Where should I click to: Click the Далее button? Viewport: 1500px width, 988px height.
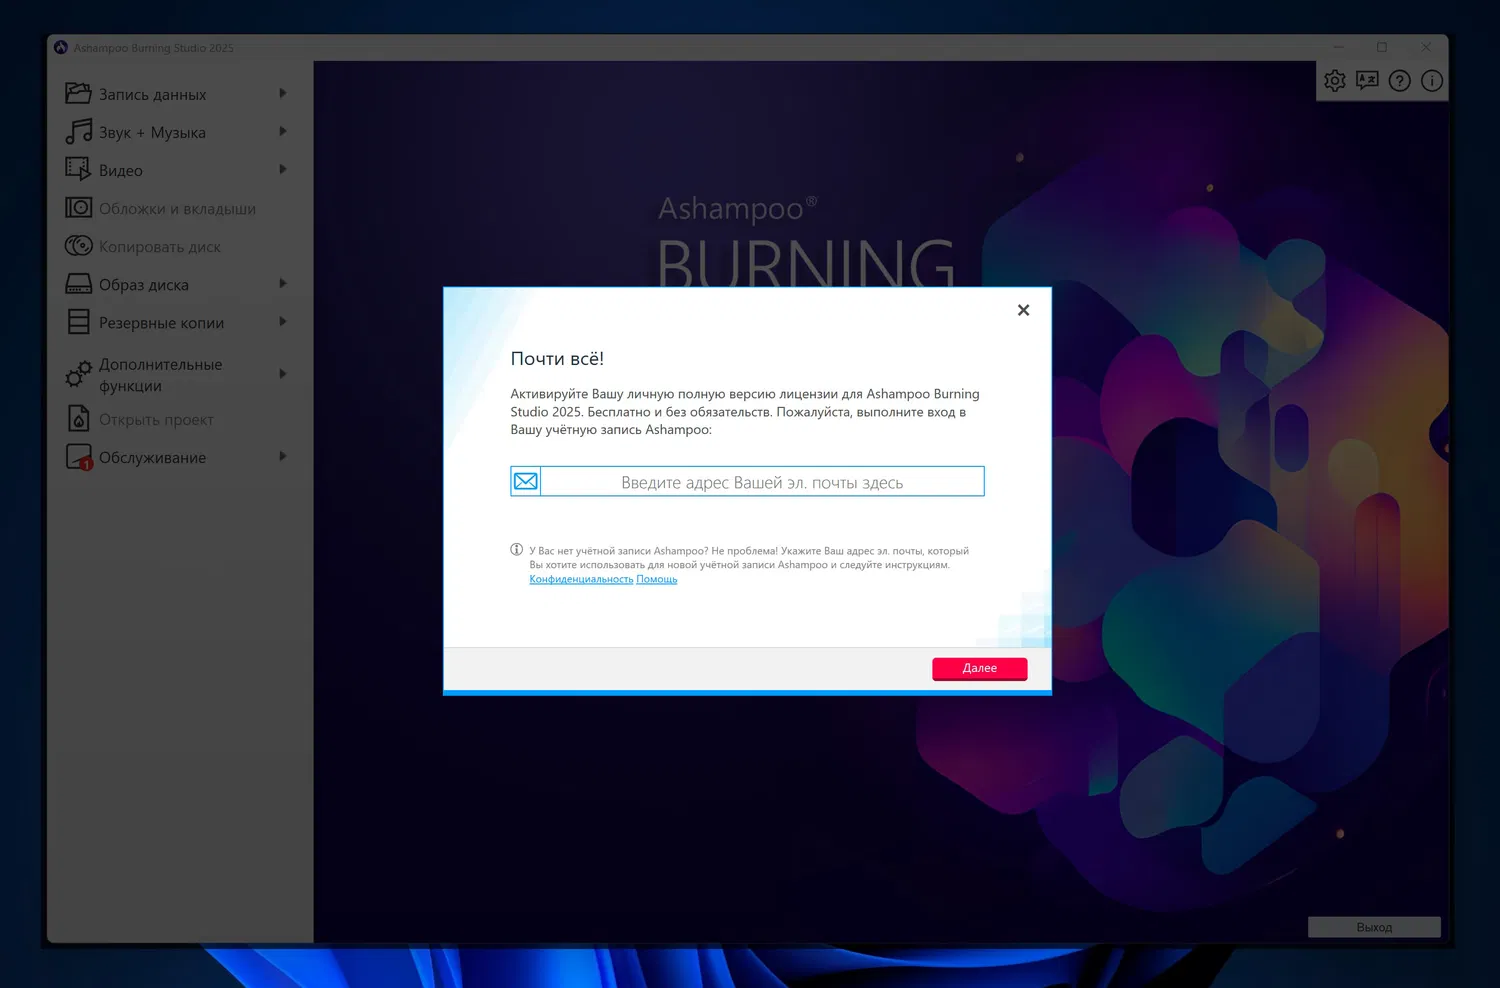pos(980,668)
